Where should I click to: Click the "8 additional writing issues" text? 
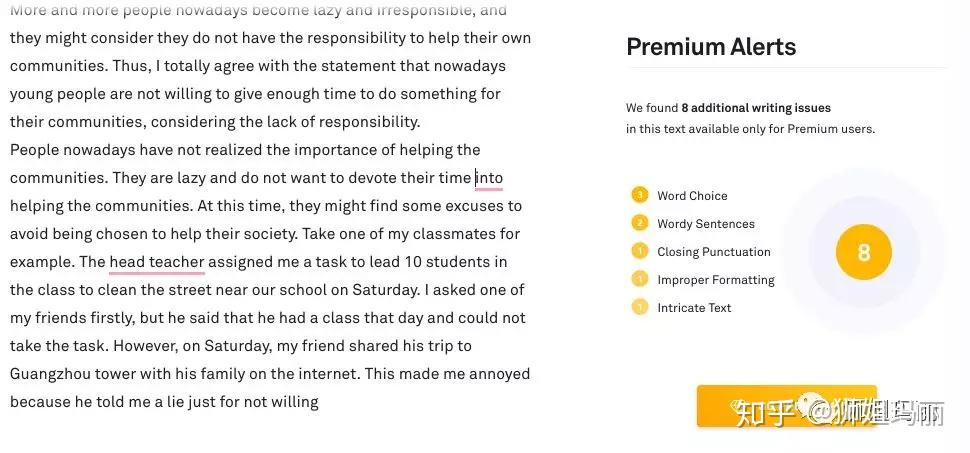[x=756, y=108]
